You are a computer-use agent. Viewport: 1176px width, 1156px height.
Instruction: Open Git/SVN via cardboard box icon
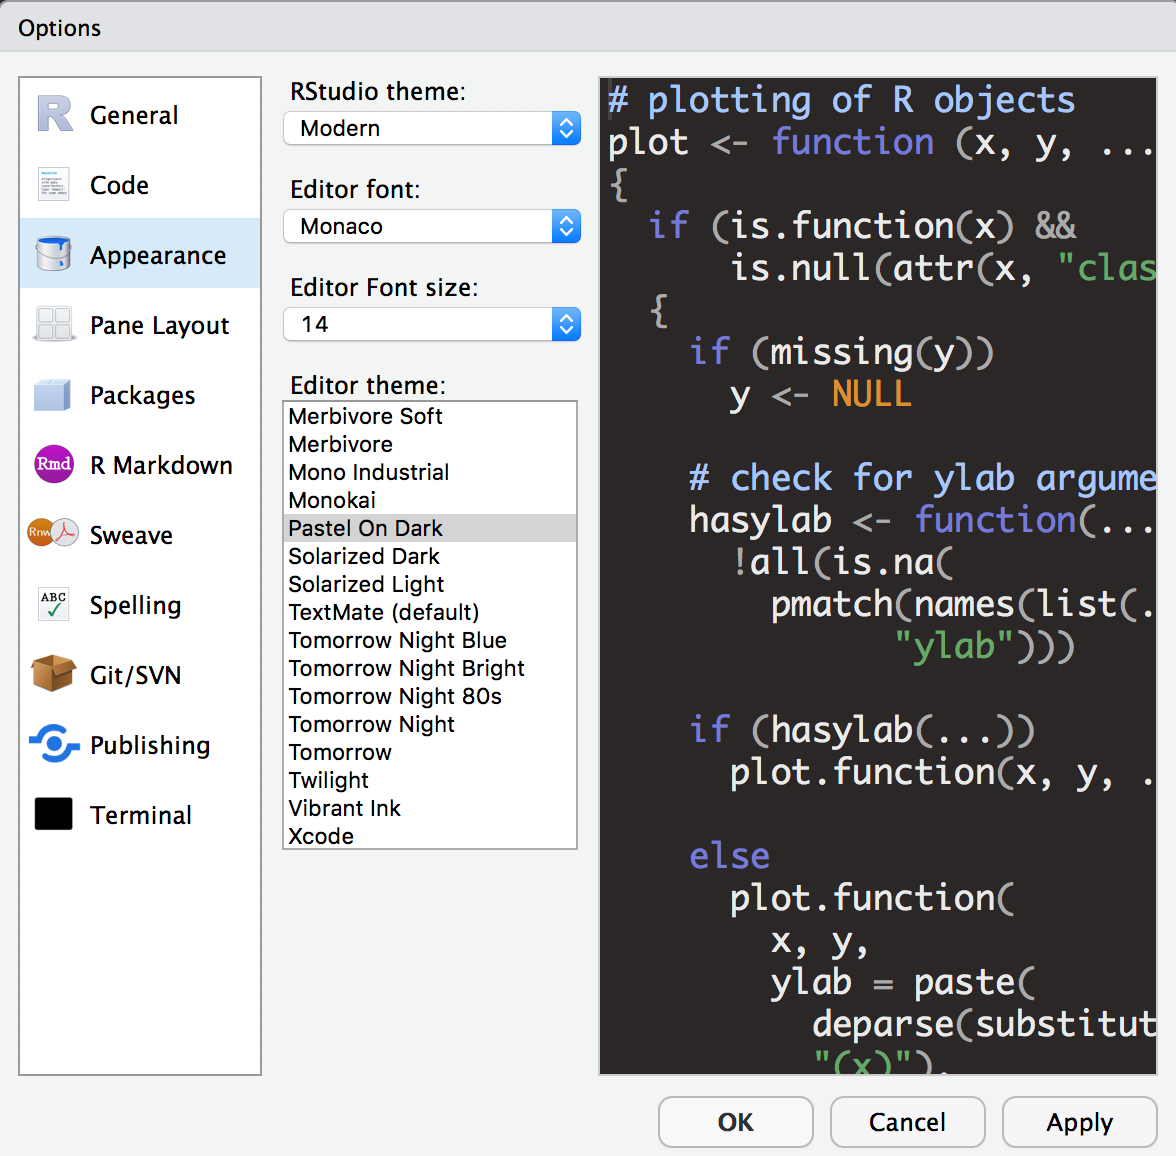[x=53, y=674]
